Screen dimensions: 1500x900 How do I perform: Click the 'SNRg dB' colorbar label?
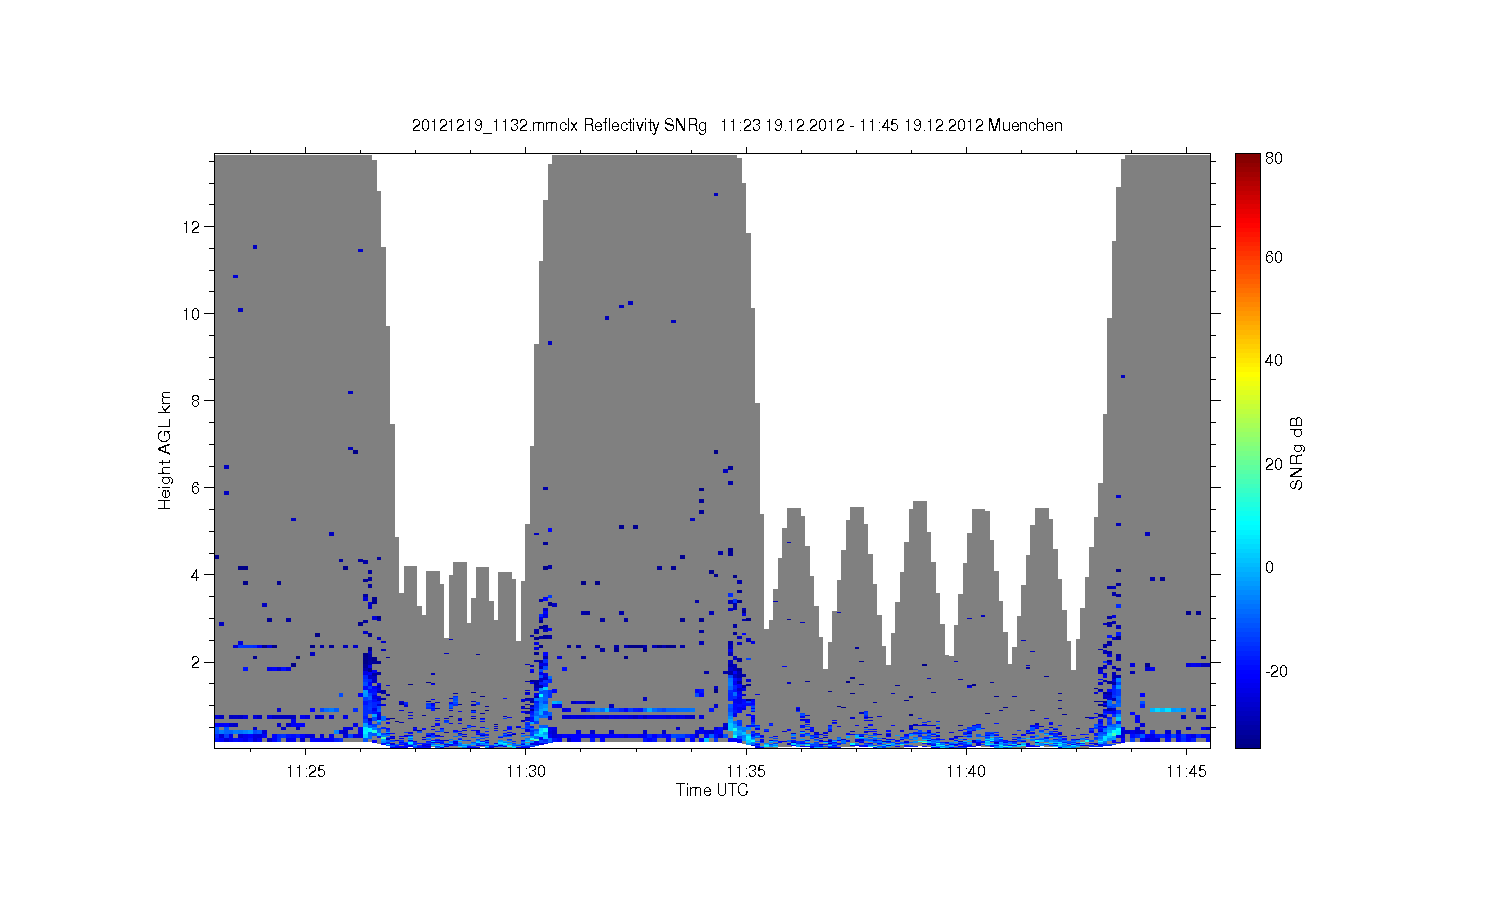pos(1297,452)
